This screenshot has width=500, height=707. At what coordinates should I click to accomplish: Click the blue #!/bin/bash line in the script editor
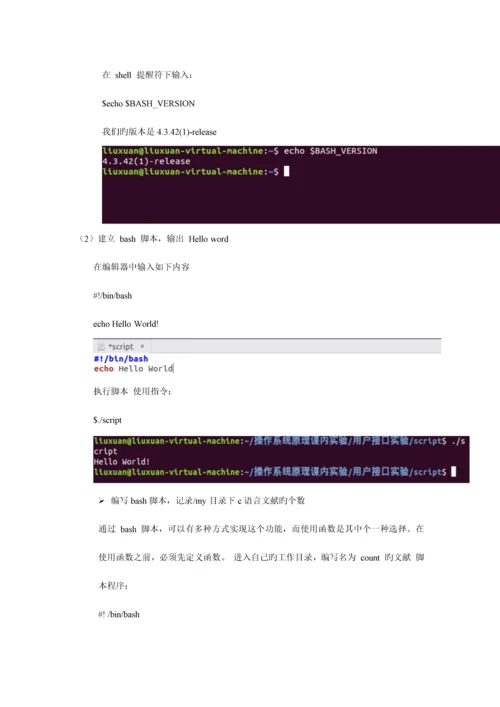(121, 358)
